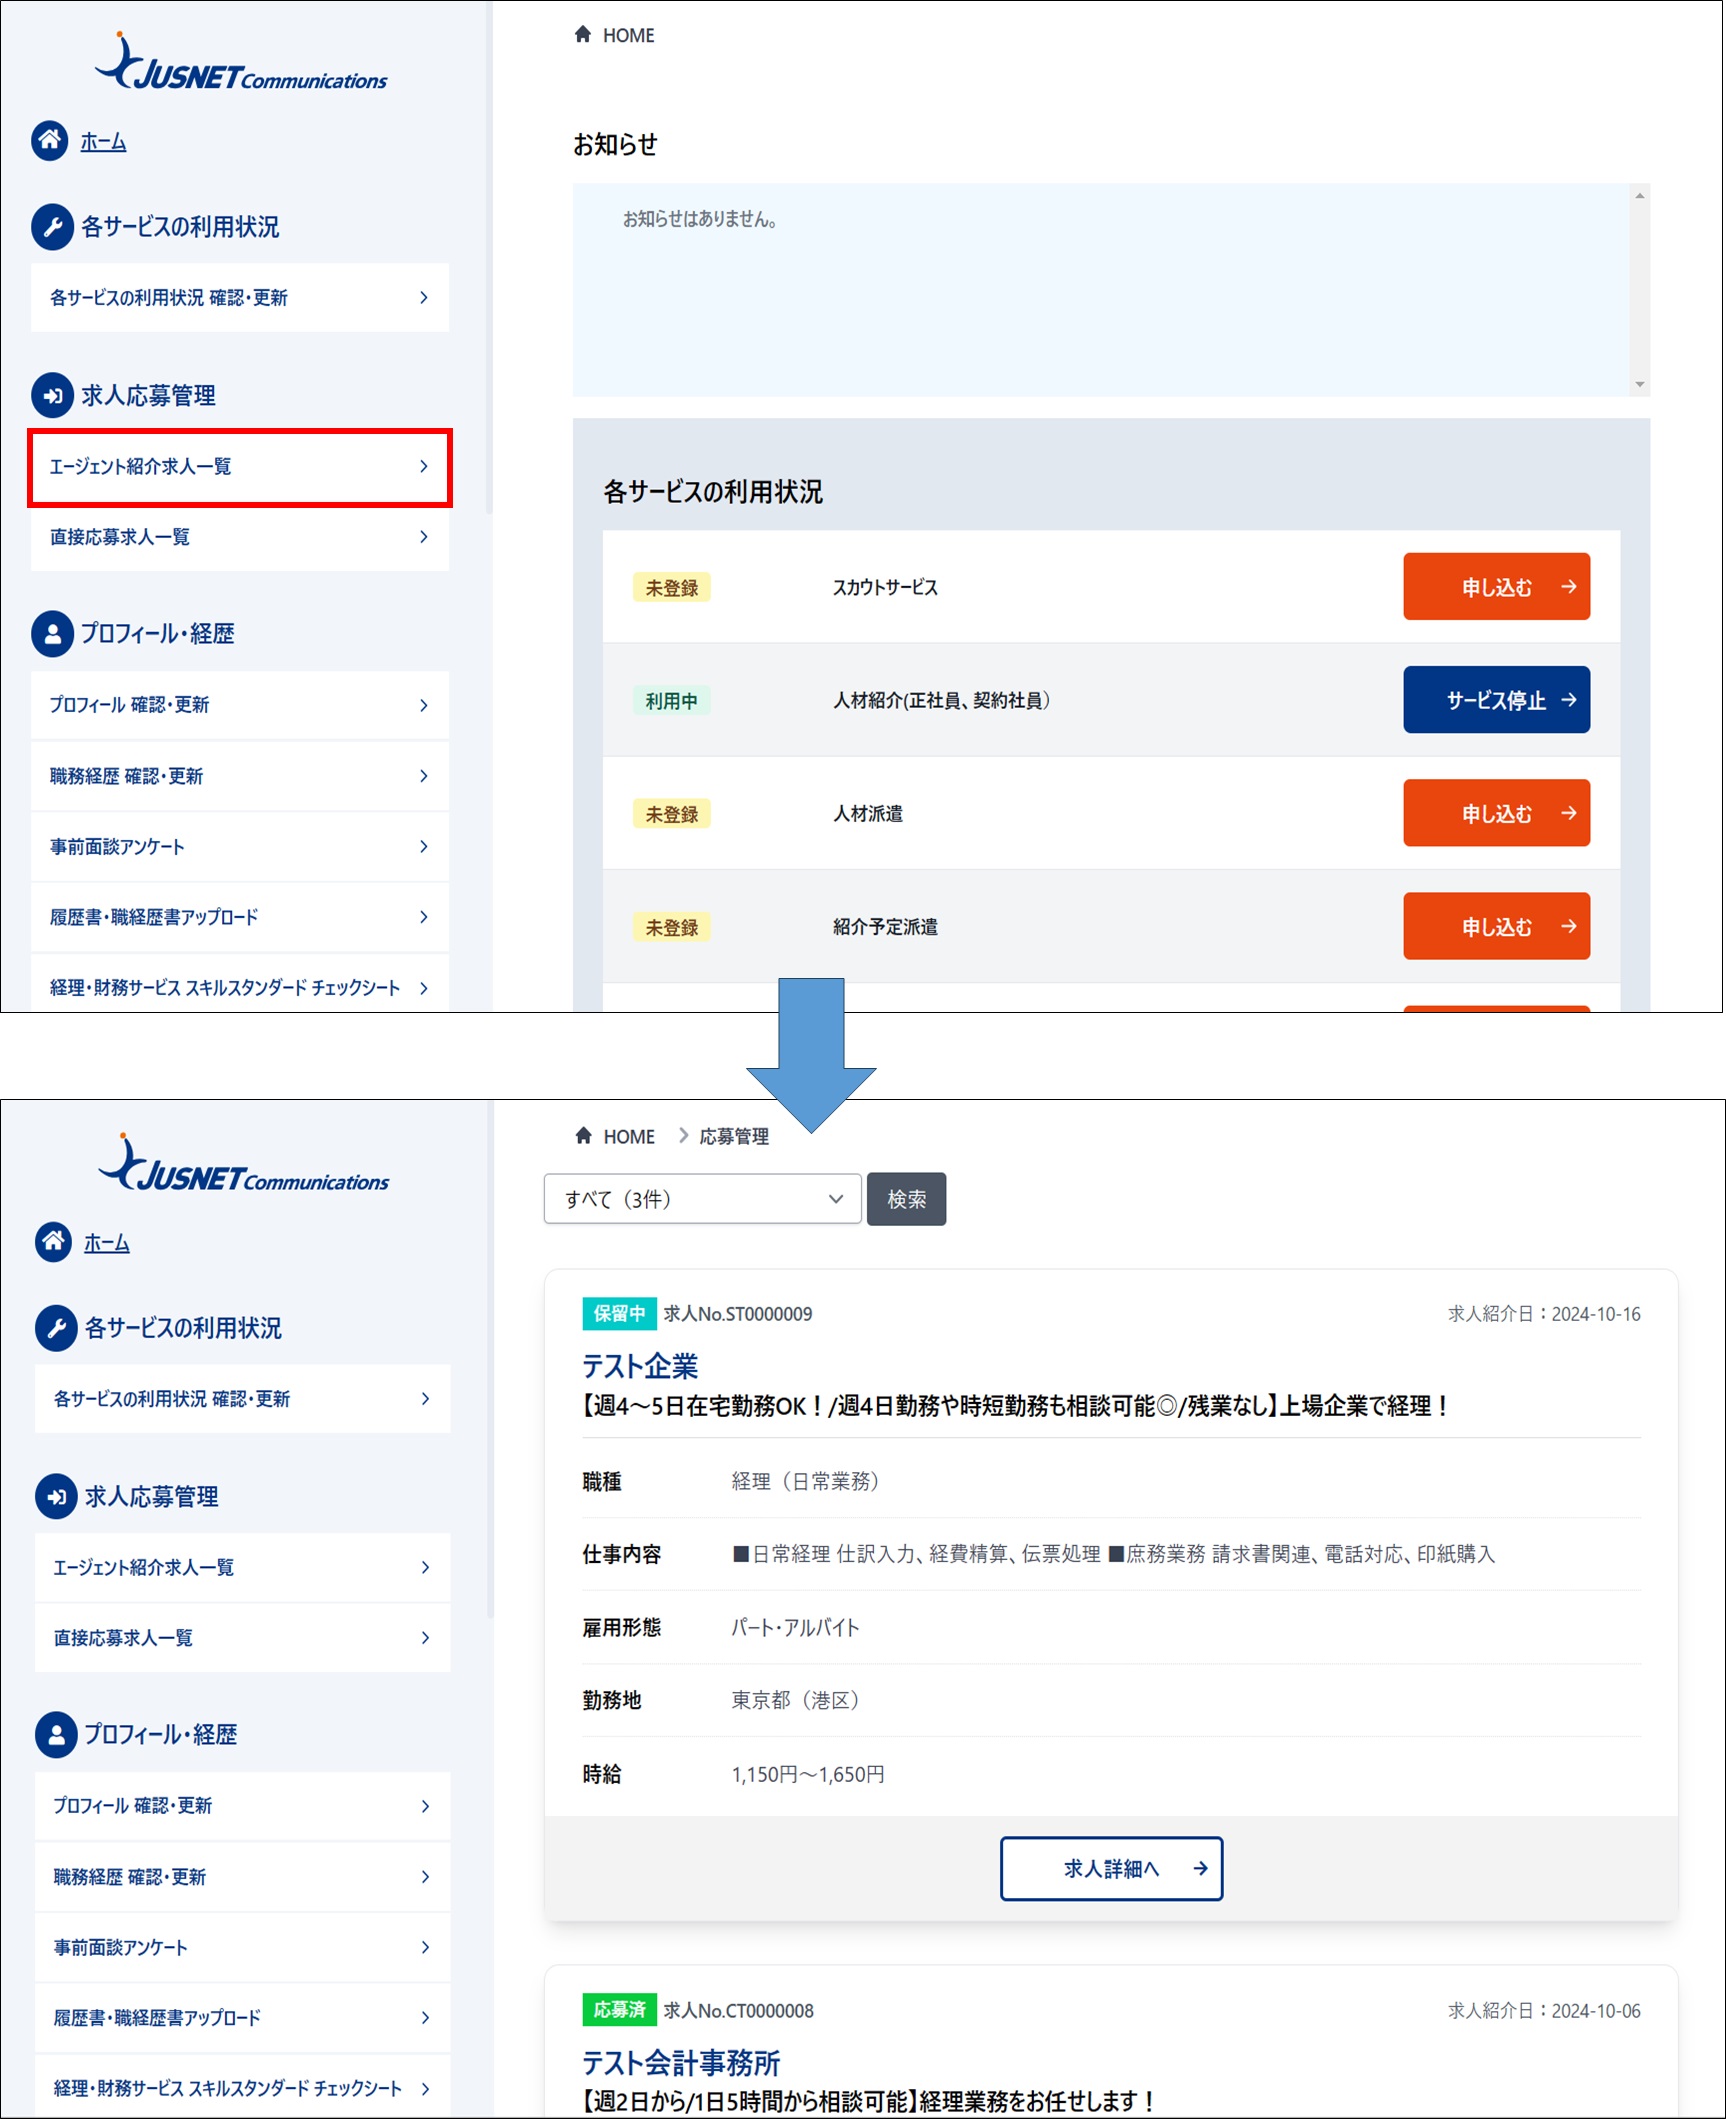Open 職務経歴 確認・更新 in the top sidebar menu
This screenshot has width=1726, height=2119.
coord(240,776)
